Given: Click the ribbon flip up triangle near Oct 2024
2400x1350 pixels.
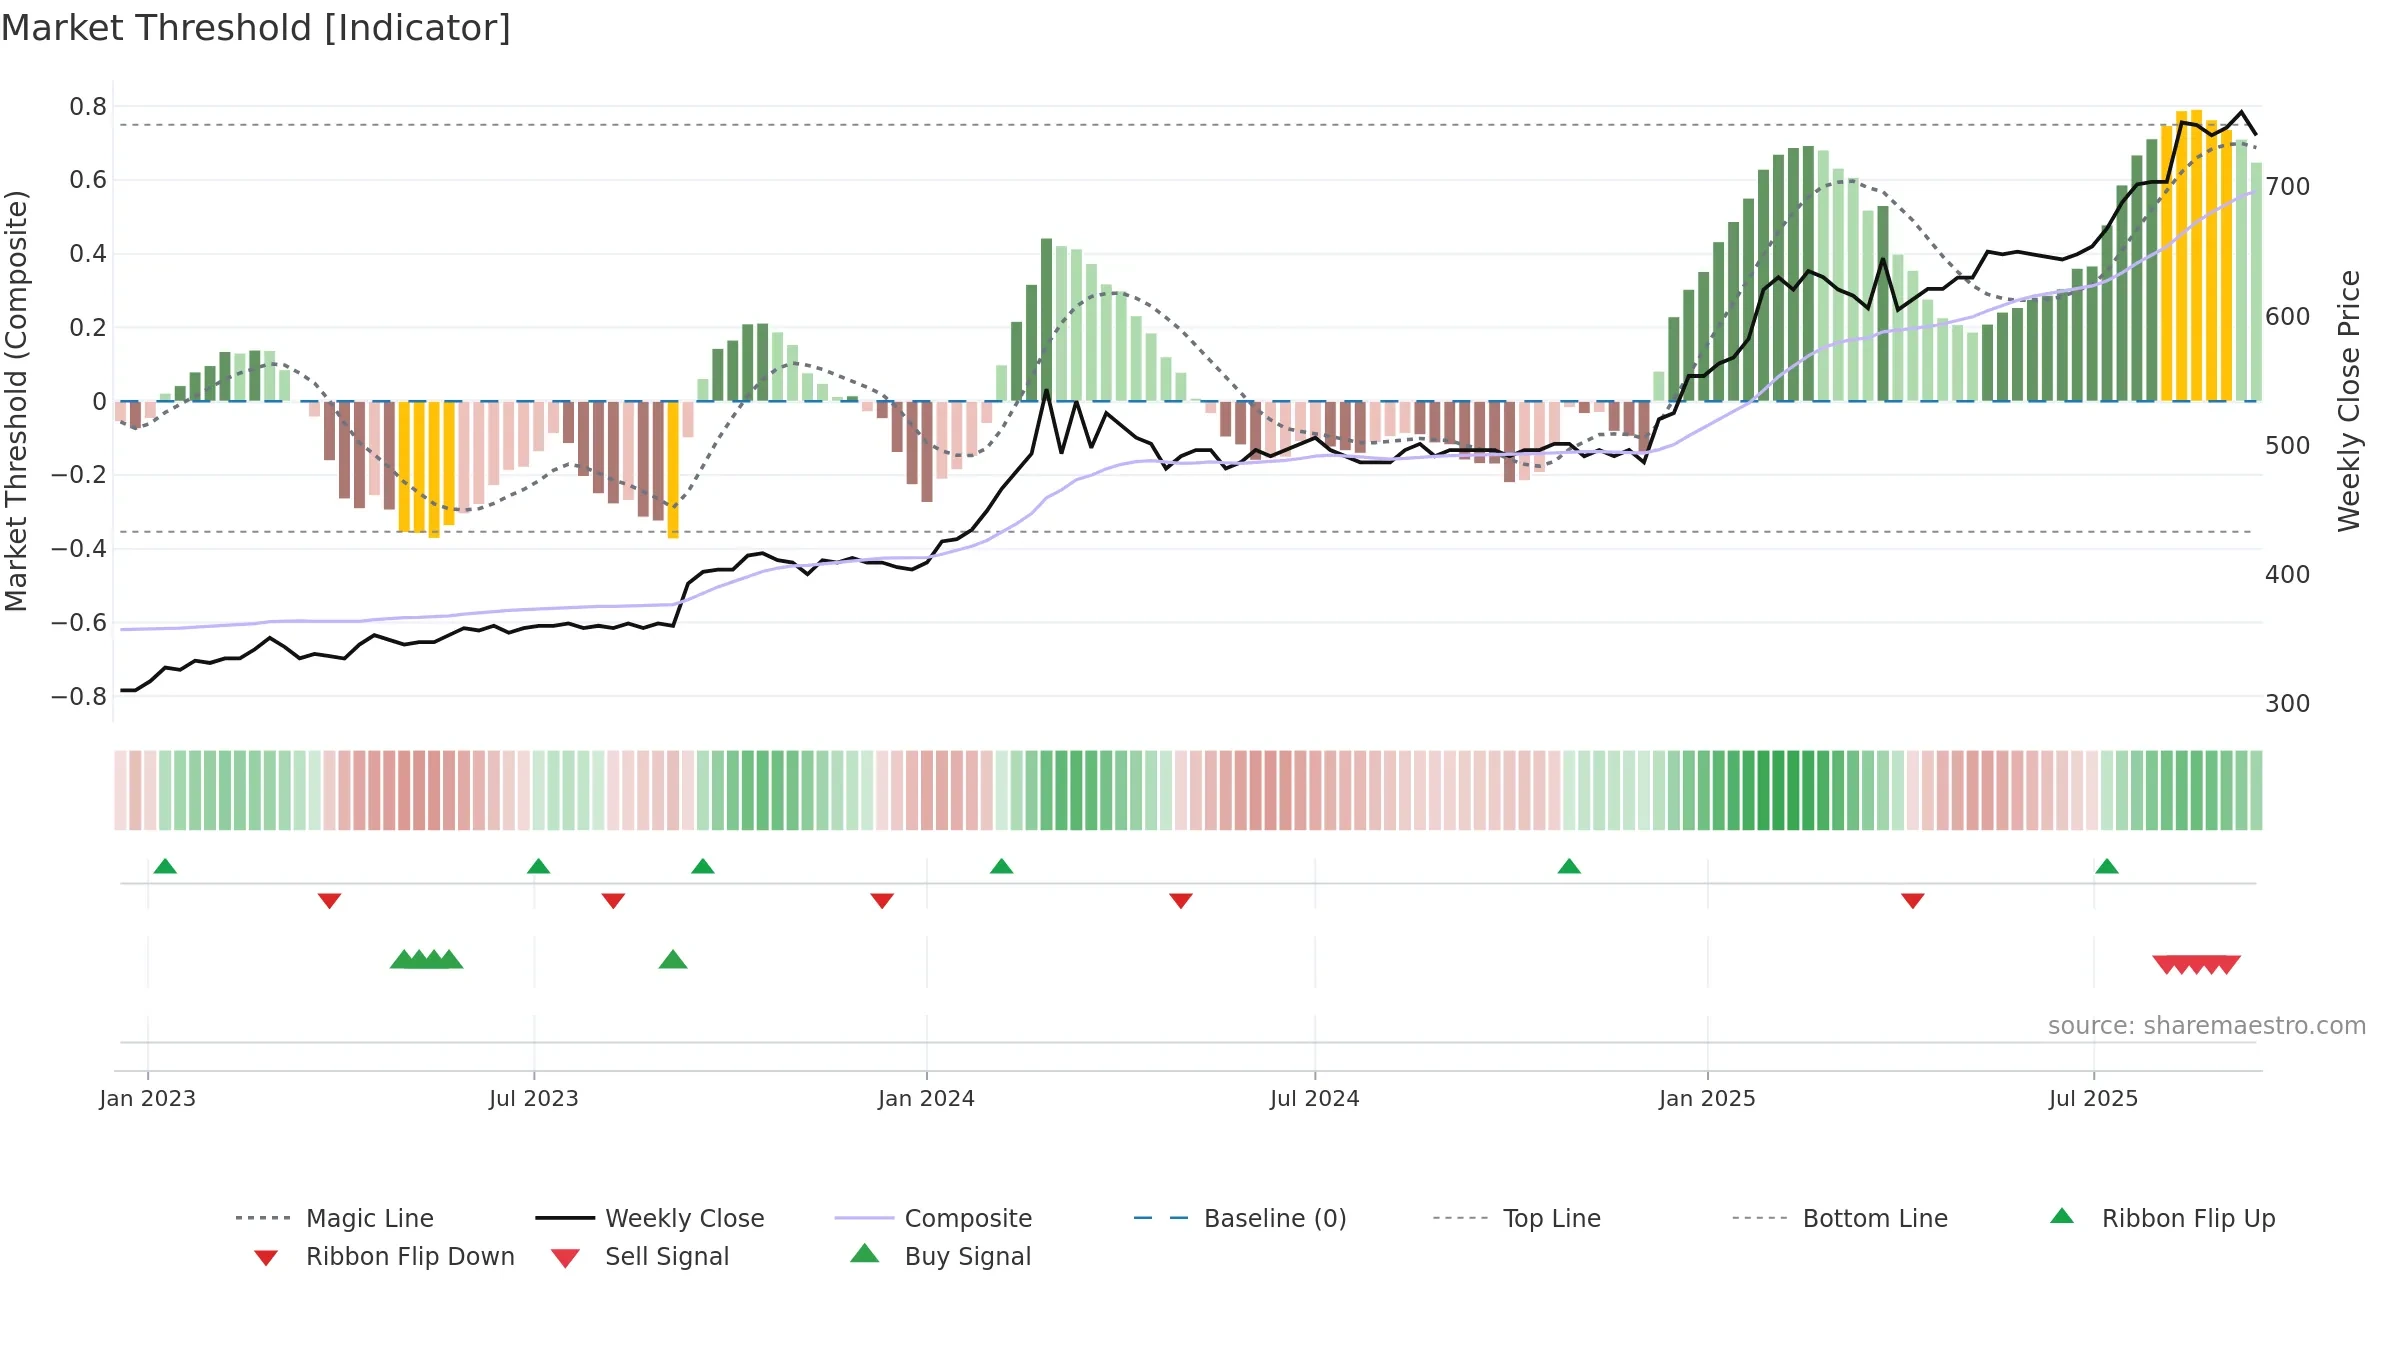Looking at the screenshot, I should (1569, 866).
